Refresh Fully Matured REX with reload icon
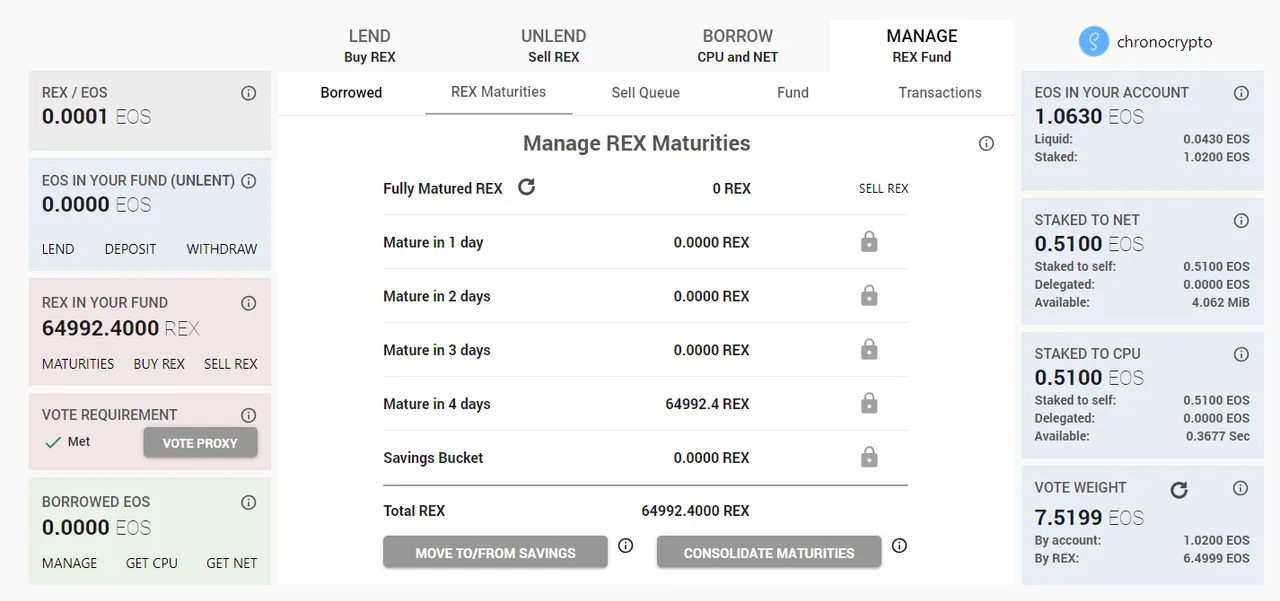1280x601 pixels. [527, 187]
